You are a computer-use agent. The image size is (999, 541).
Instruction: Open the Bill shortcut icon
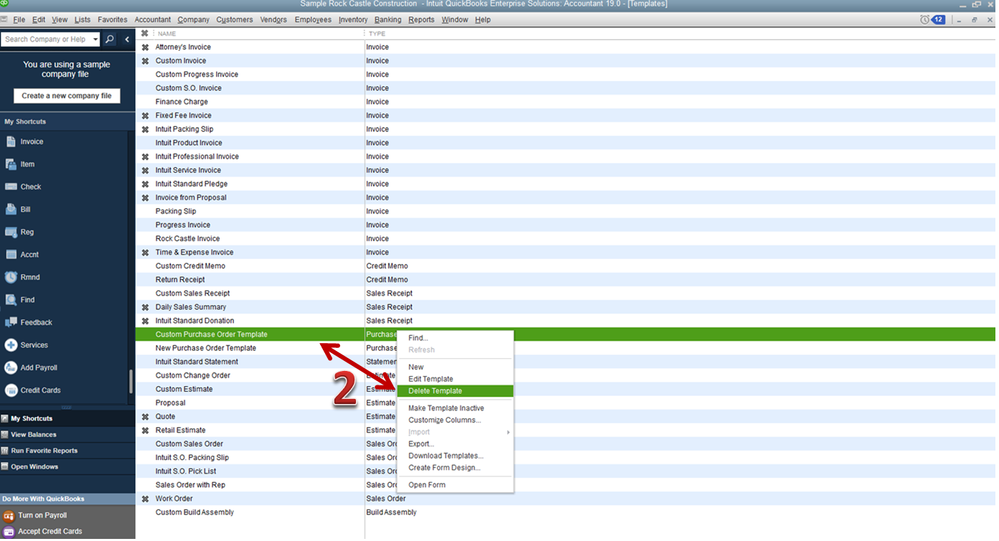(11, 209)
